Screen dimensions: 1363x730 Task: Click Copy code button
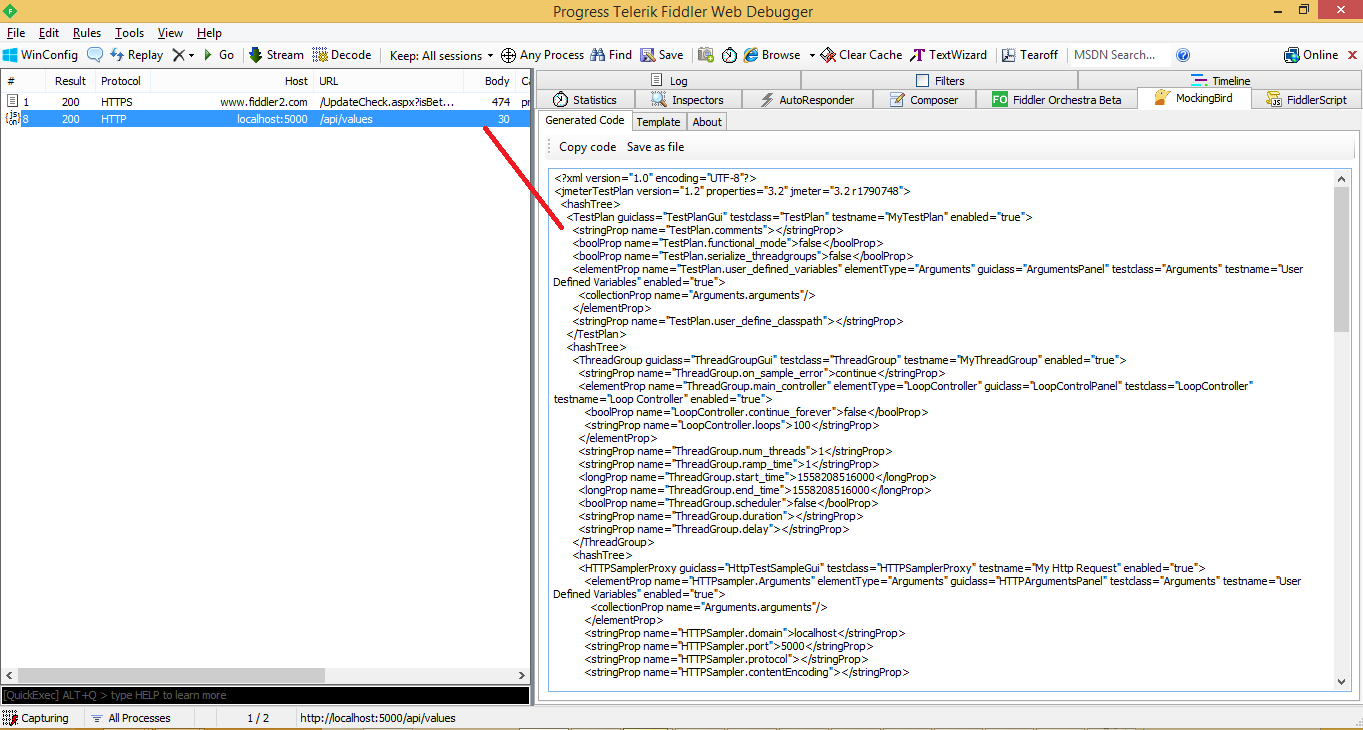coord(588,147)
